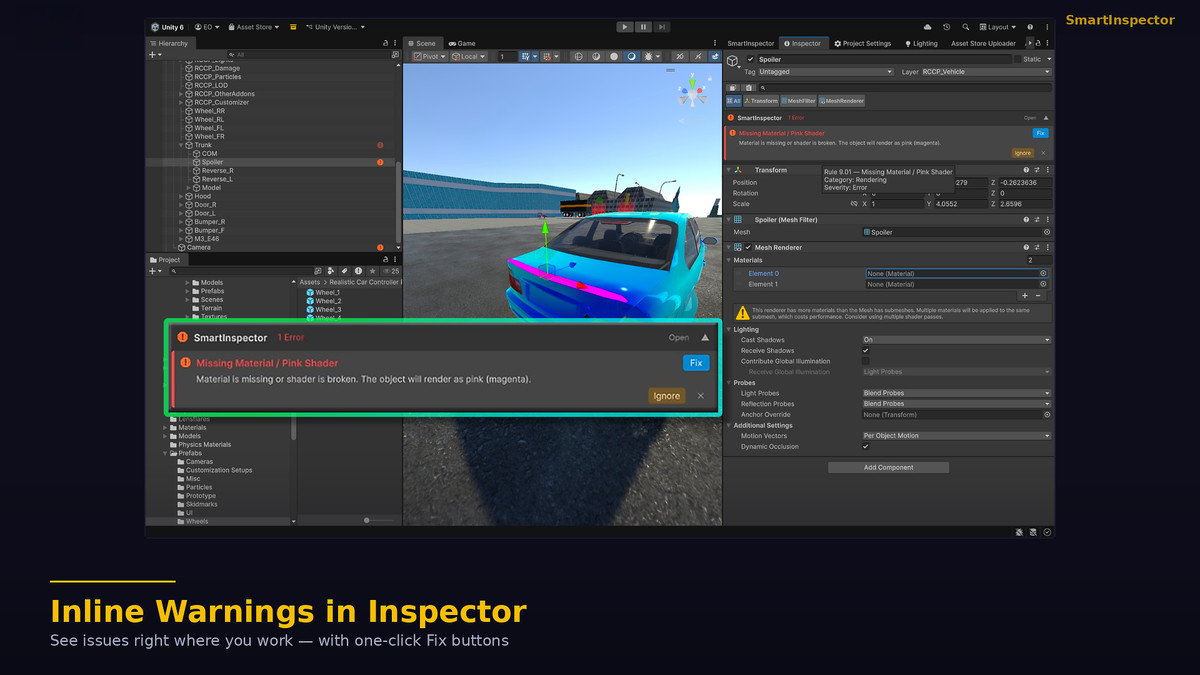Open the Project Settings tab
Image resolution: width=1200 pixels, height=675 pixels.
point(863,43)
